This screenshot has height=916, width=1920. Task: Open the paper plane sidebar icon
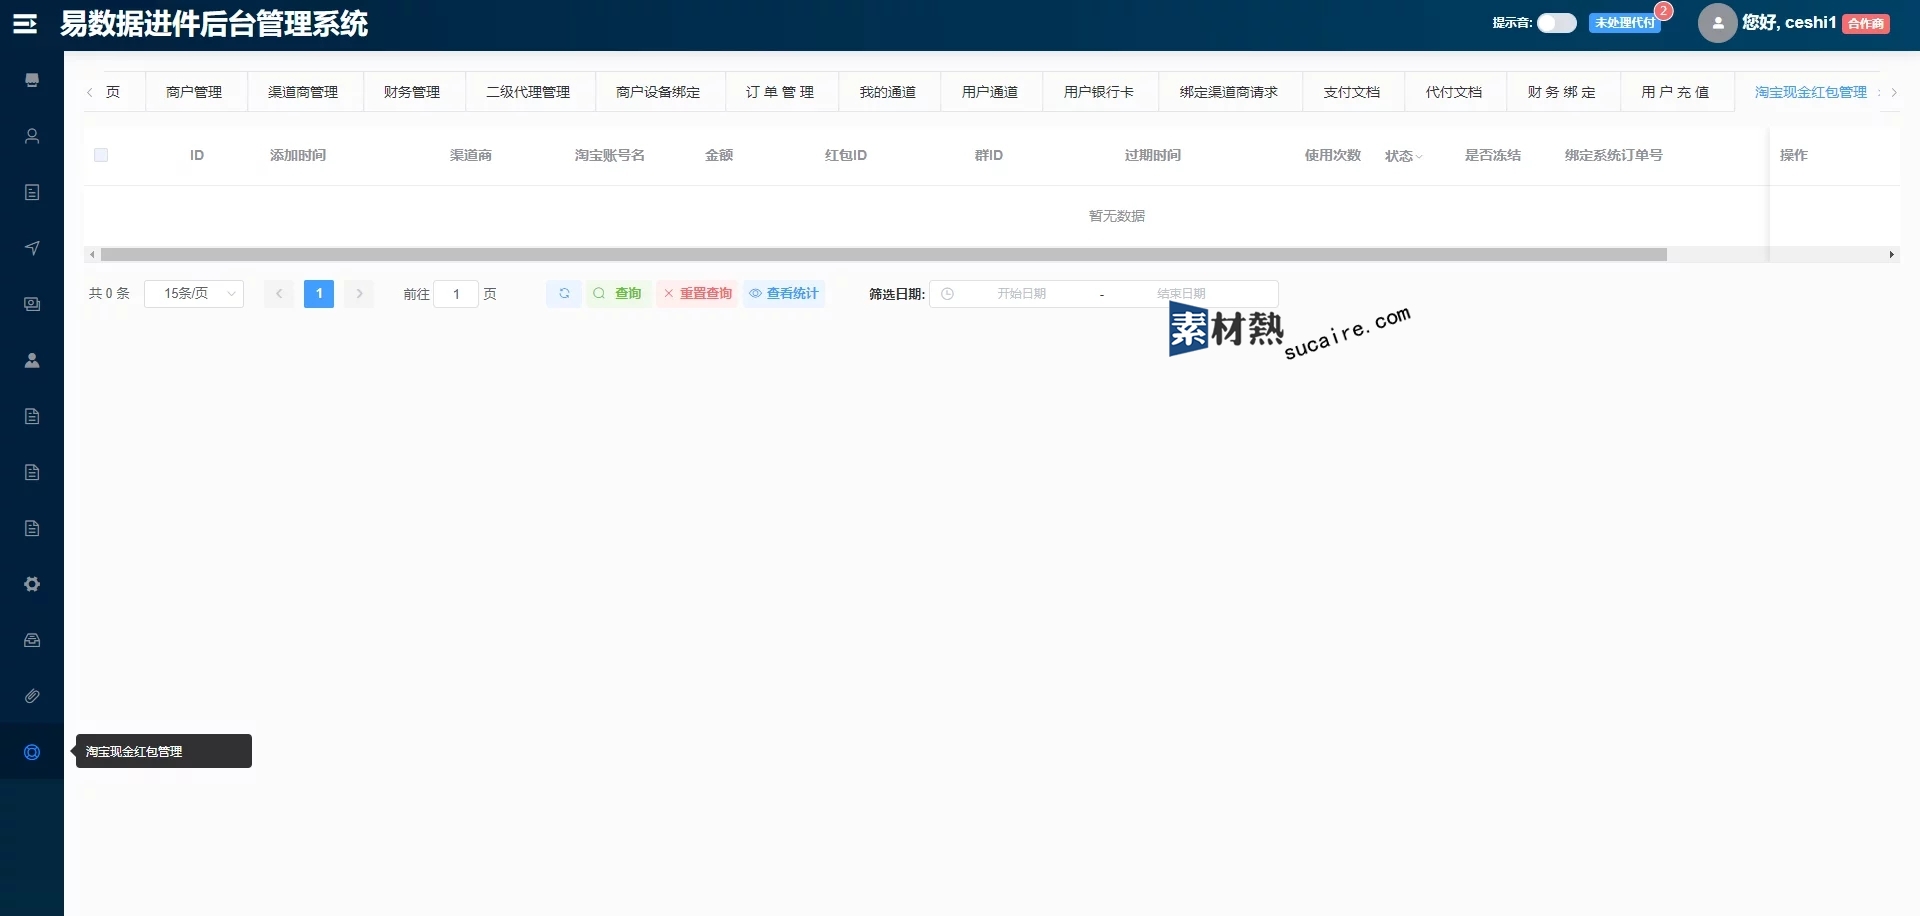pos(32,248)
